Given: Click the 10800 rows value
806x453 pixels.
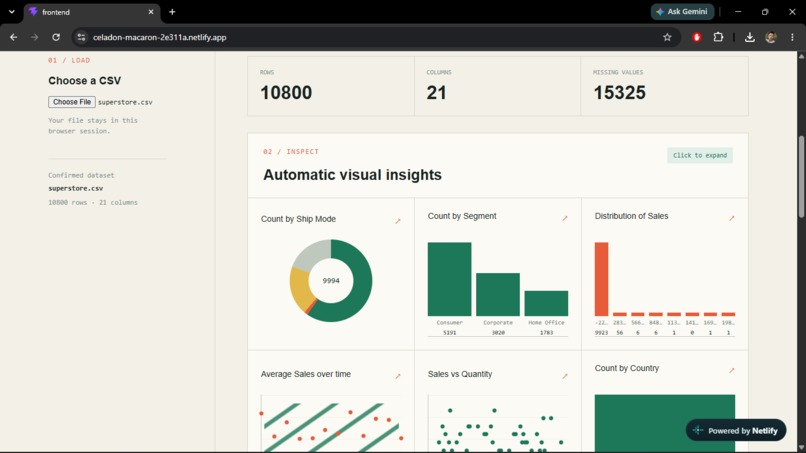Looking at the screenshot, I should (x=286, y=93).
